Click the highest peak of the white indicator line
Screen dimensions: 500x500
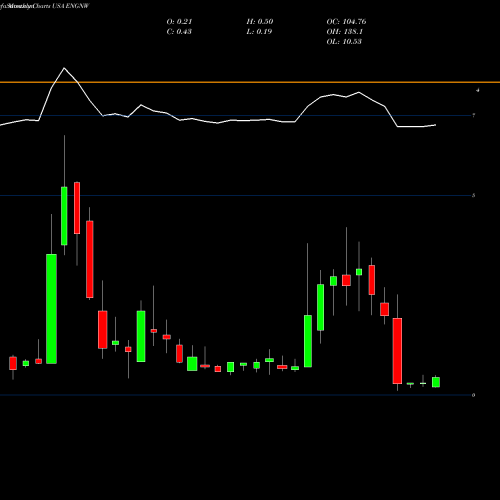[x=64, y=68]
